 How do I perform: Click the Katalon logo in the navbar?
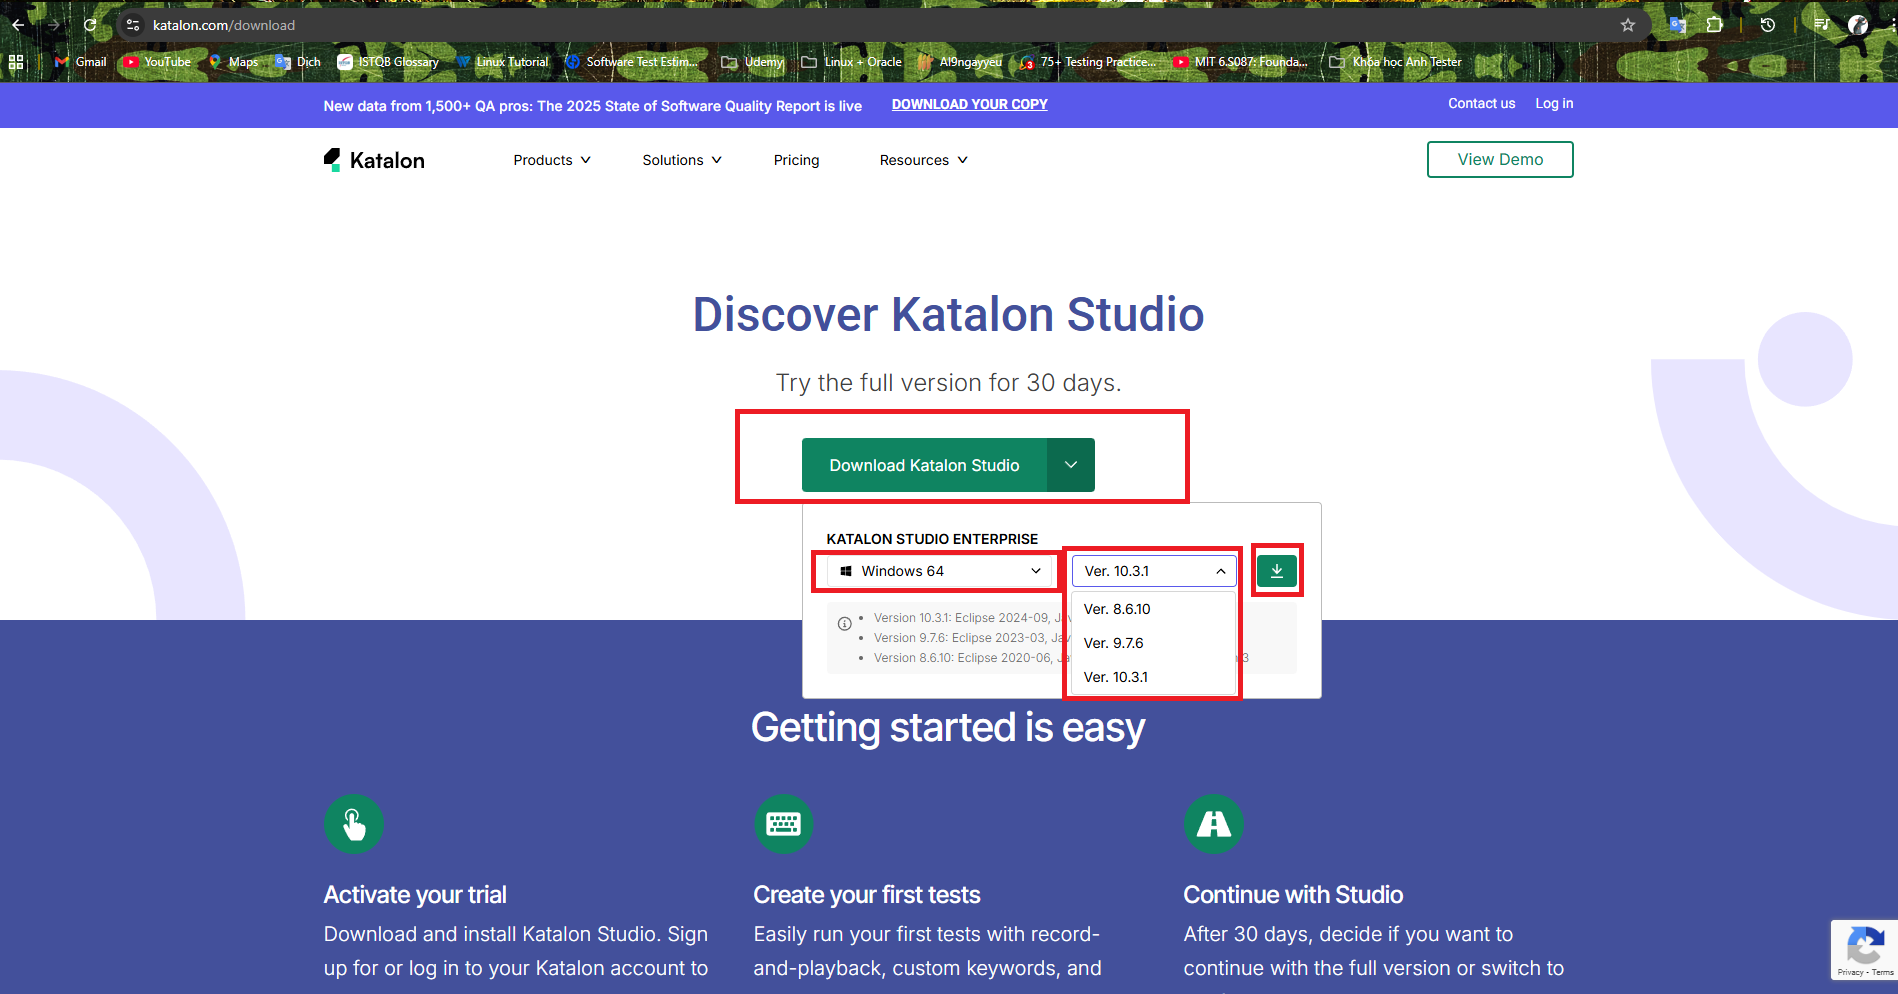374,160
